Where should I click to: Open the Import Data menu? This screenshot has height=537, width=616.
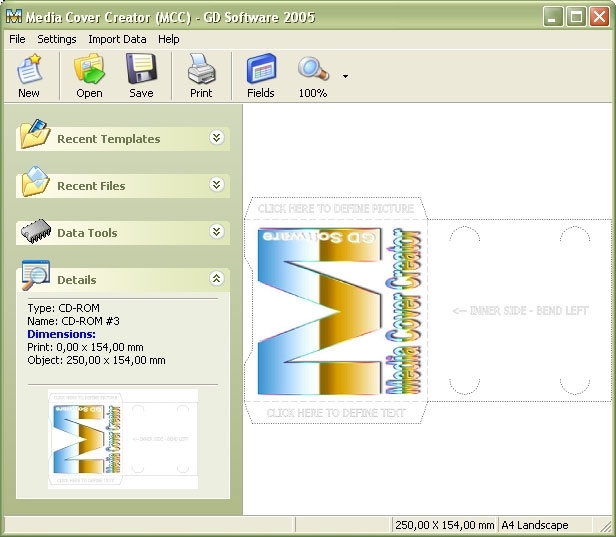[x=117, y=39]
